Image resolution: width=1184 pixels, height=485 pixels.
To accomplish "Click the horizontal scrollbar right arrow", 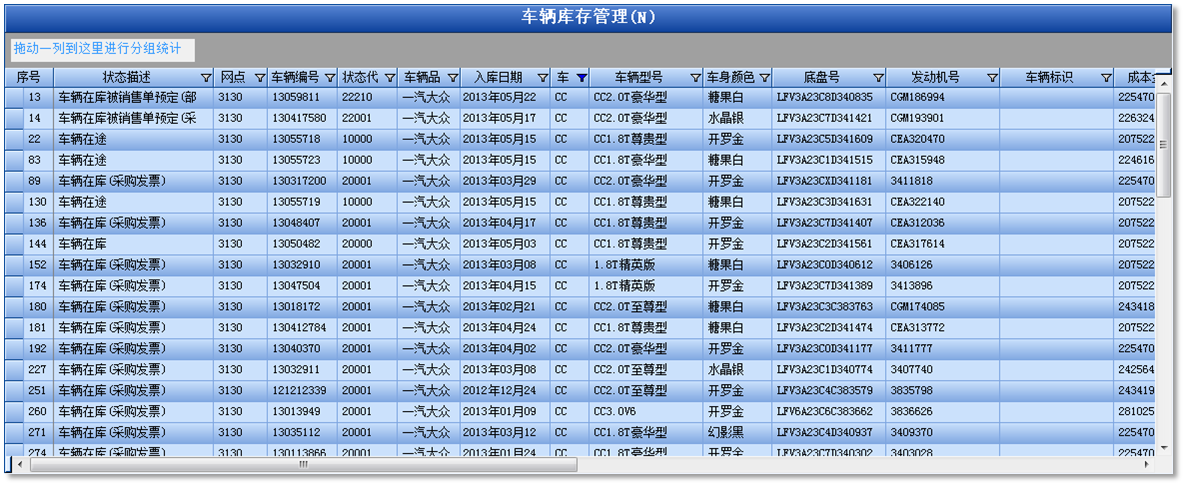I will click(1148, 465).
